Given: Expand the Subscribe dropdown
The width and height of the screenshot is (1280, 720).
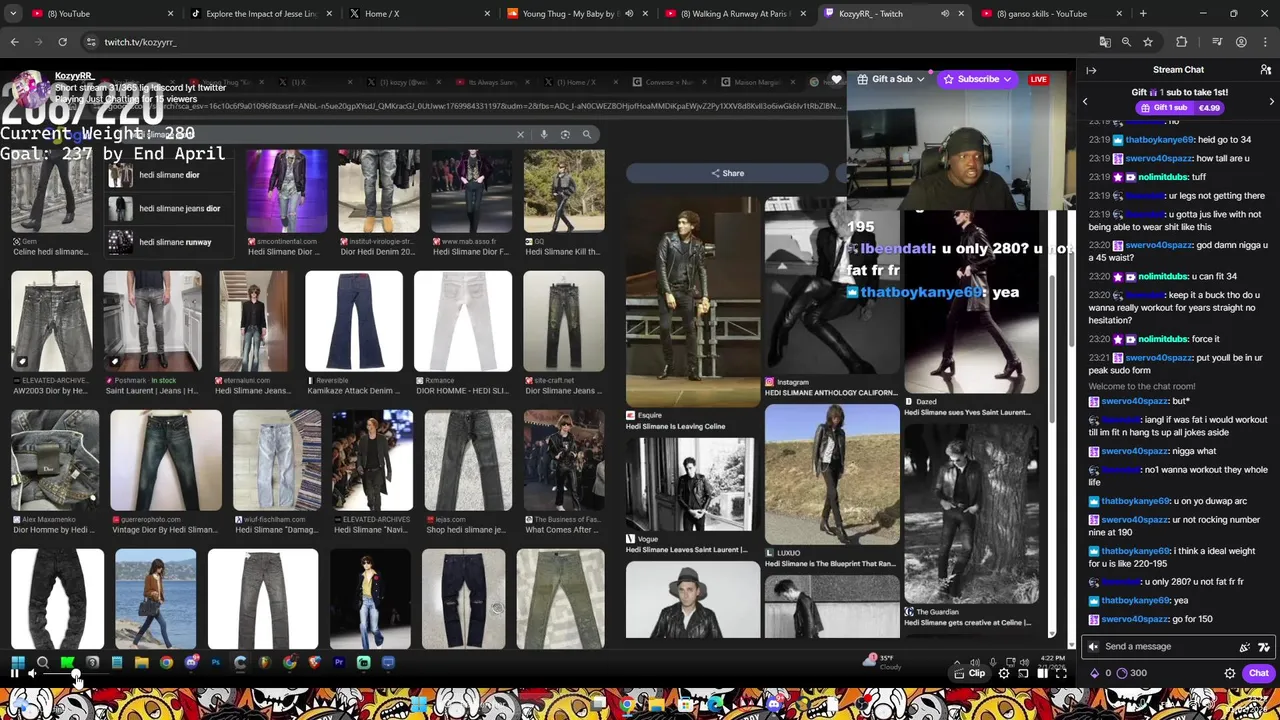Looking at the screenshot, I should point(977,79).
